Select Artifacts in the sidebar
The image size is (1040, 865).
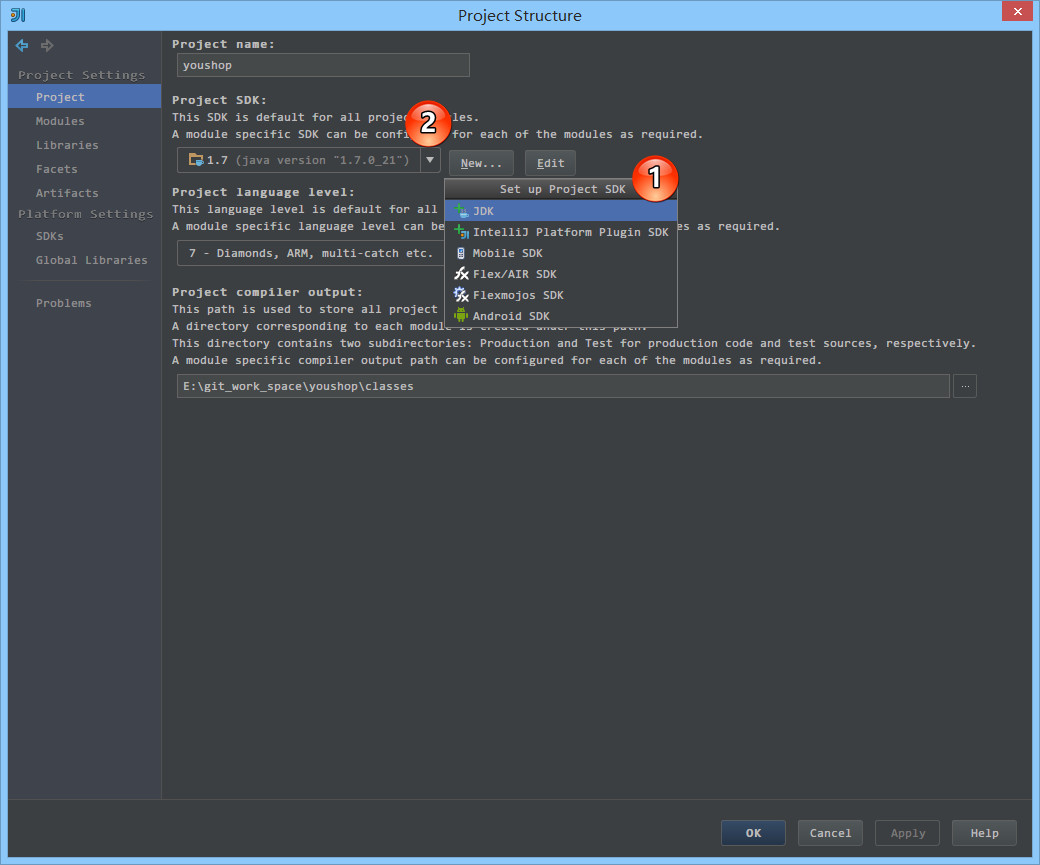67,193
